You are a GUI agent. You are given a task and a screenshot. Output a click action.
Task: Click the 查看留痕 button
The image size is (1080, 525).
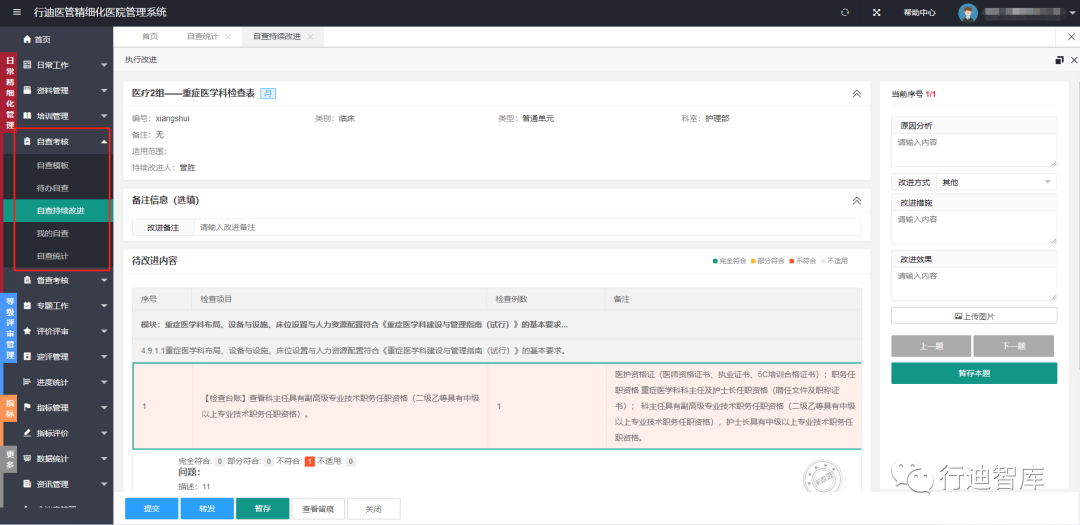318,508
